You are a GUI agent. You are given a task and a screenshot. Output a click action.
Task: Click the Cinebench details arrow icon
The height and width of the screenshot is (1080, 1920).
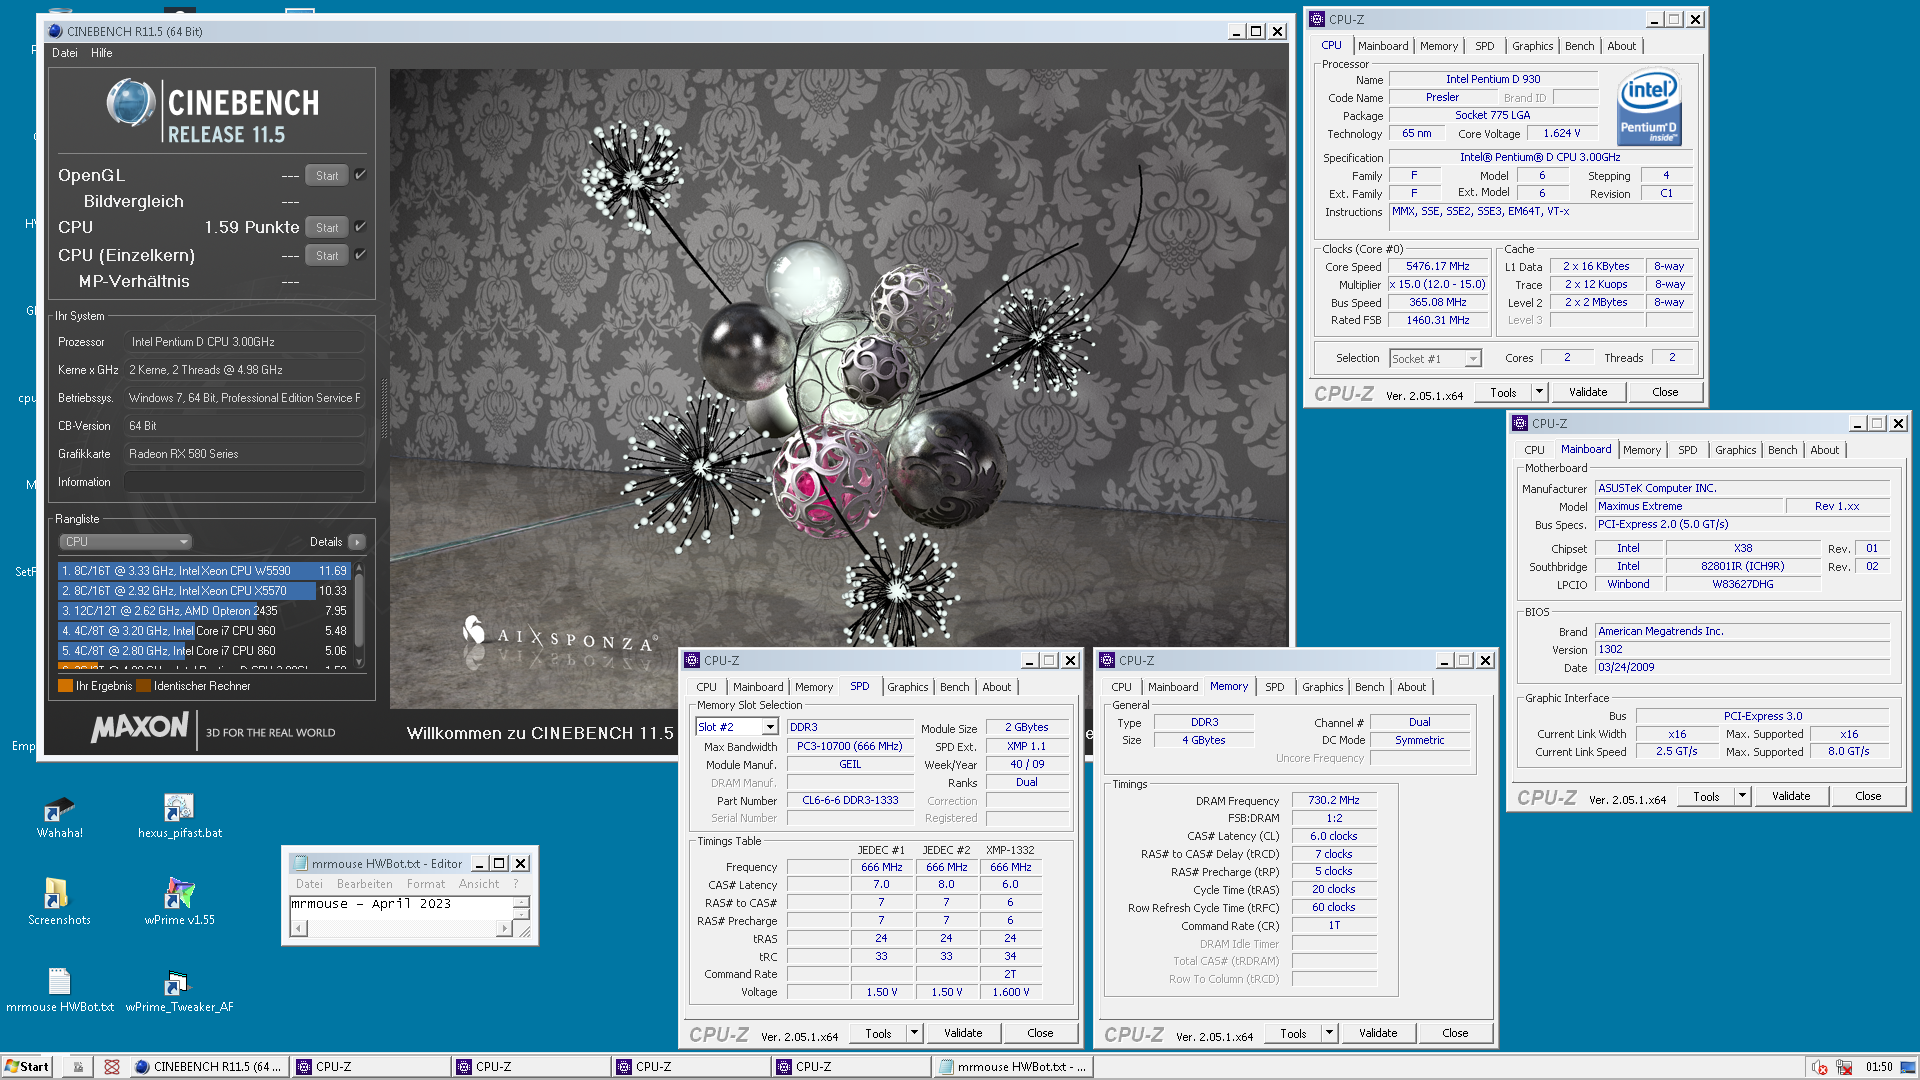tap(357, 542)
